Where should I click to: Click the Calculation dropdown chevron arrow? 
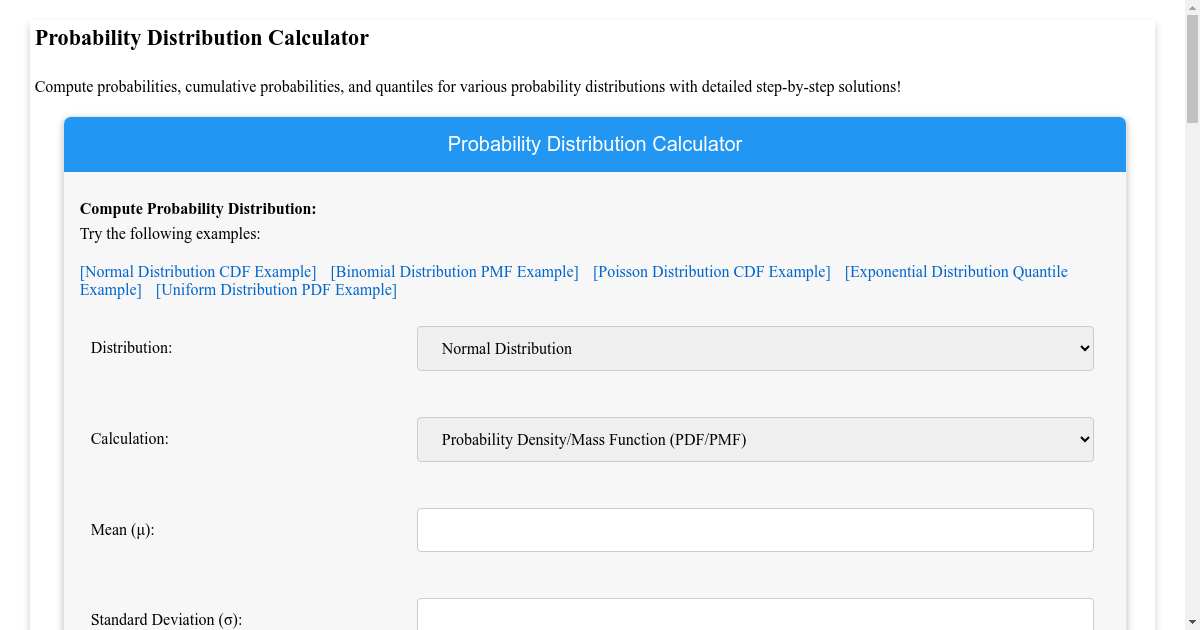pos(1083,439)
